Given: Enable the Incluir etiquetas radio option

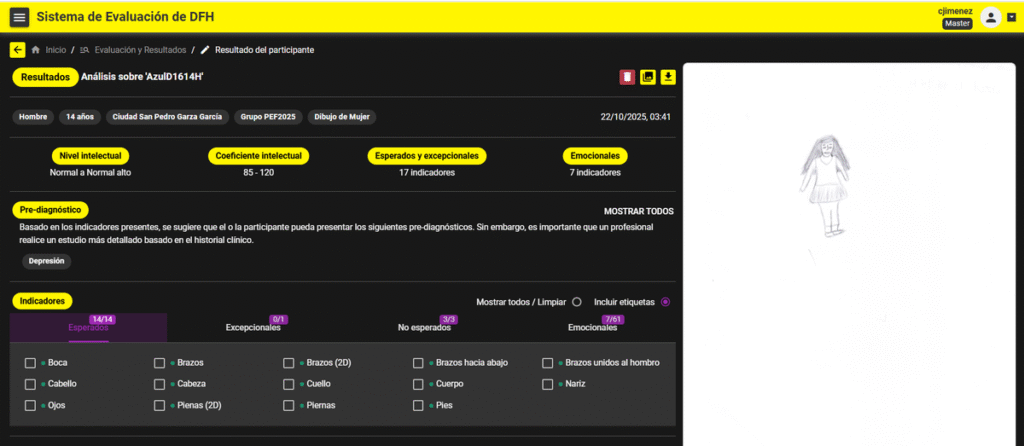Looking at the screenshot, I should (665, 302).
